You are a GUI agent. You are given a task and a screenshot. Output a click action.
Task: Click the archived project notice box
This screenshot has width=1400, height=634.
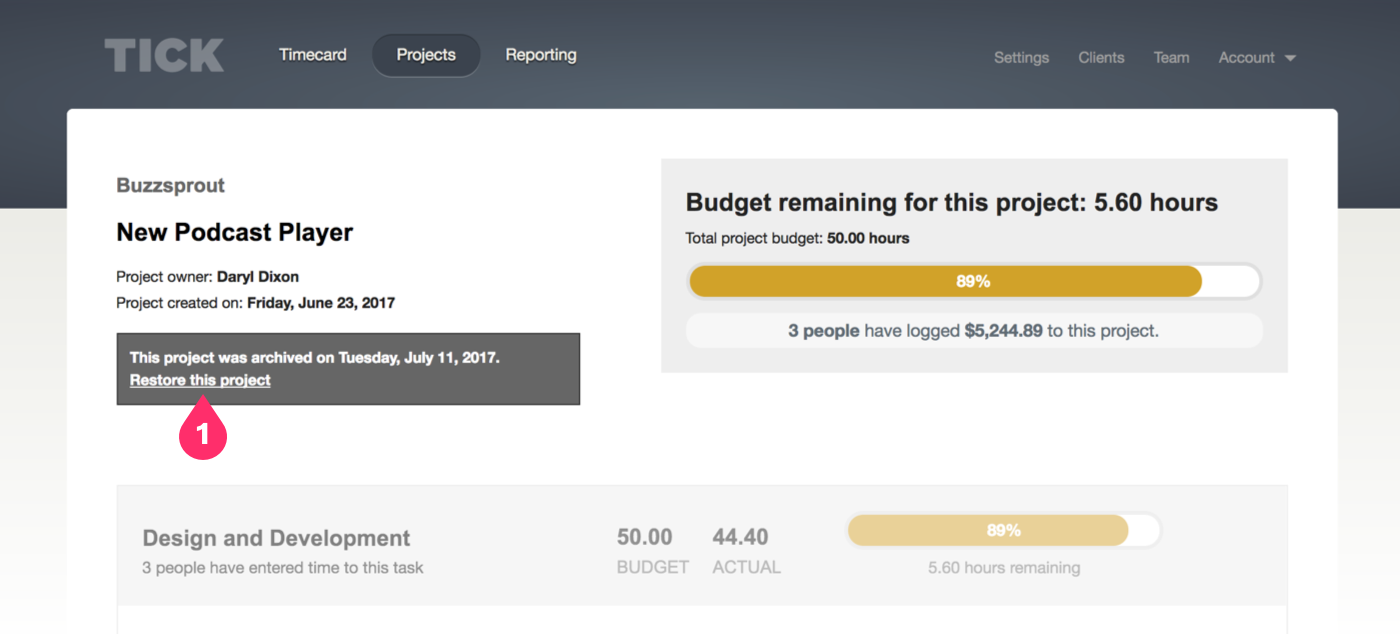(348, 368)
